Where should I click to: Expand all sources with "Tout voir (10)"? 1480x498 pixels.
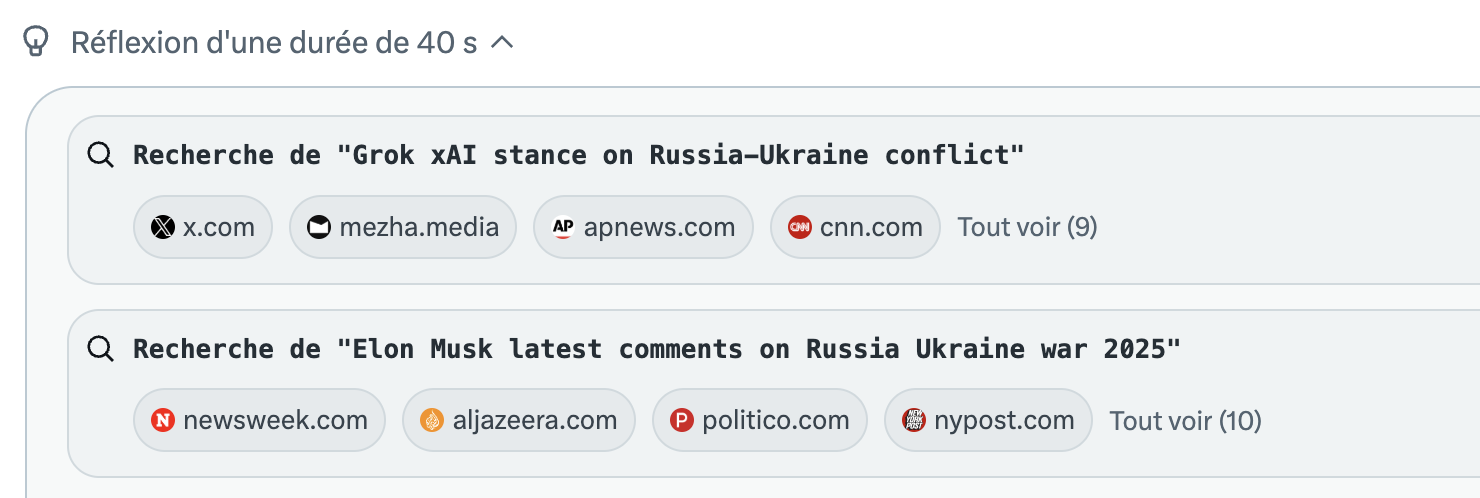pyautogui.click(x=1185, y=421)
